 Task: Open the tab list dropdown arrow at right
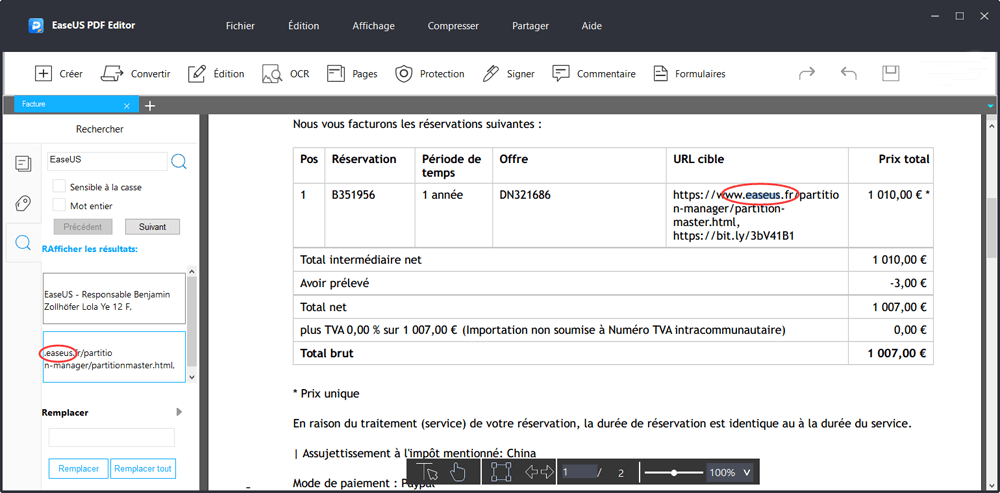pos(990,106)
